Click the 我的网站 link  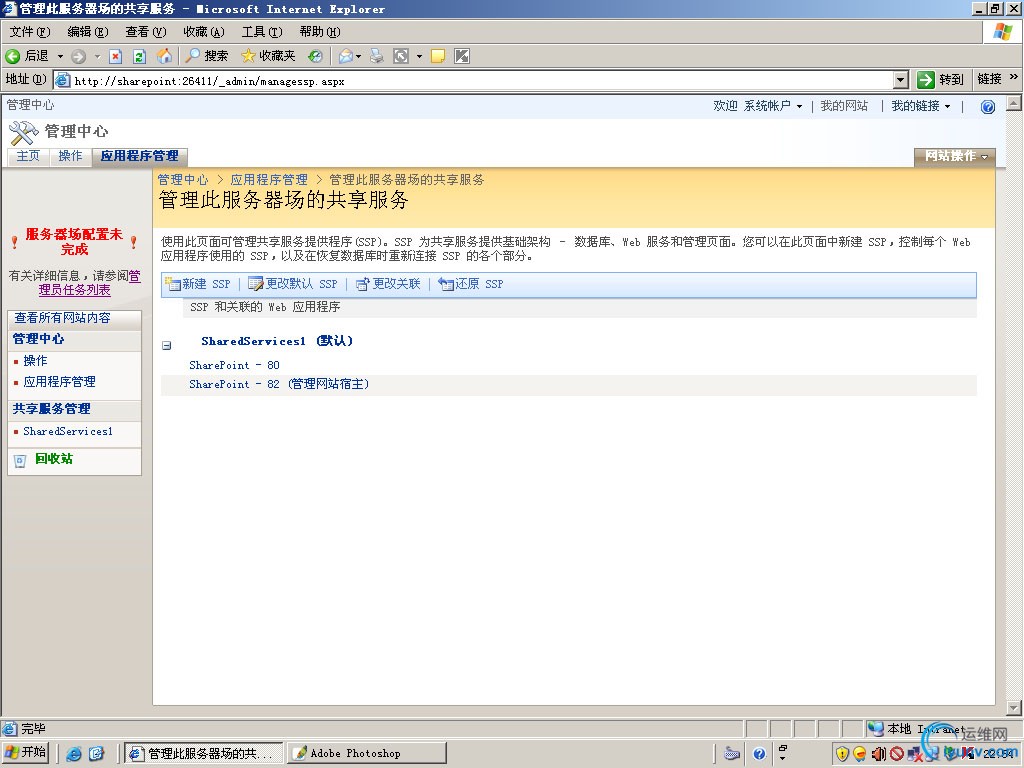coord(844,106)
